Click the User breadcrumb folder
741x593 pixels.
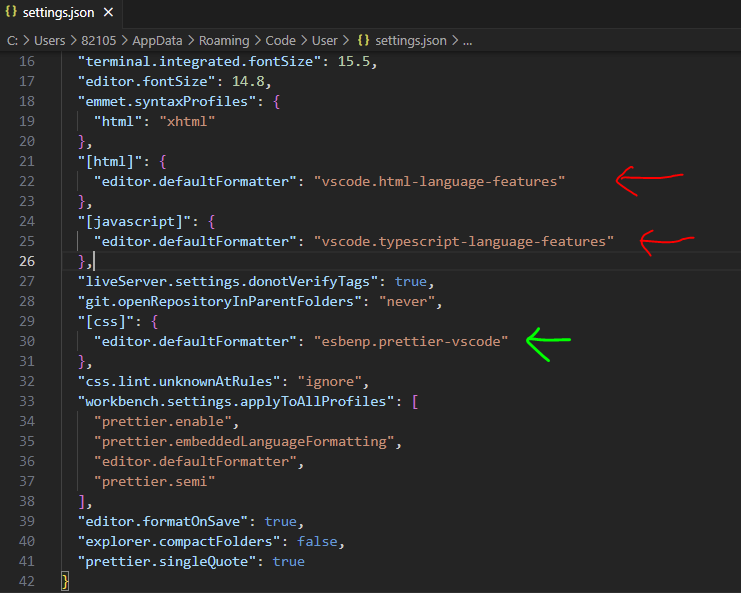pos(325,41)
